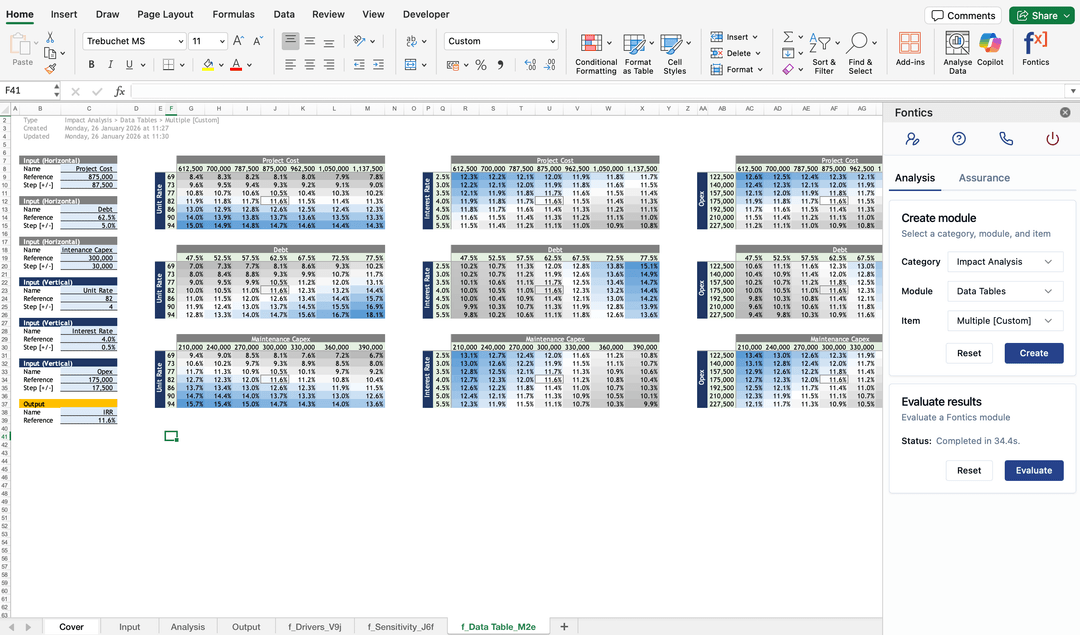Open Find & Select options
The image size is (1080, 635).
(860, 54)
